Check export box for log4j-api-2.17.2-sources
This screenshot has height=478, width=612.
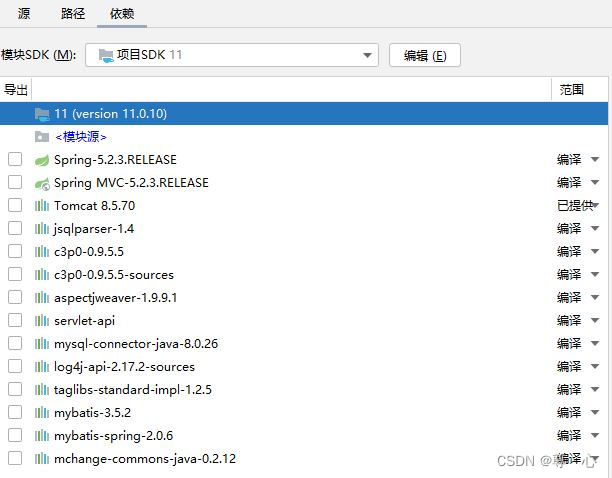15,366
